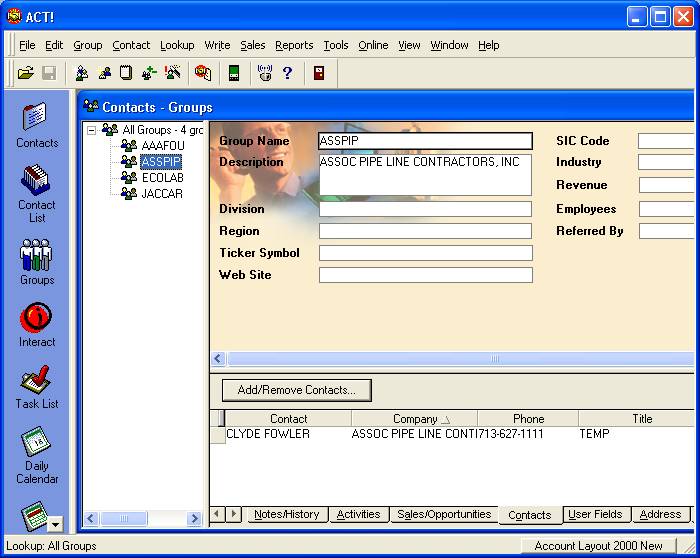
Task: Open the File menu
Action: 27,45
